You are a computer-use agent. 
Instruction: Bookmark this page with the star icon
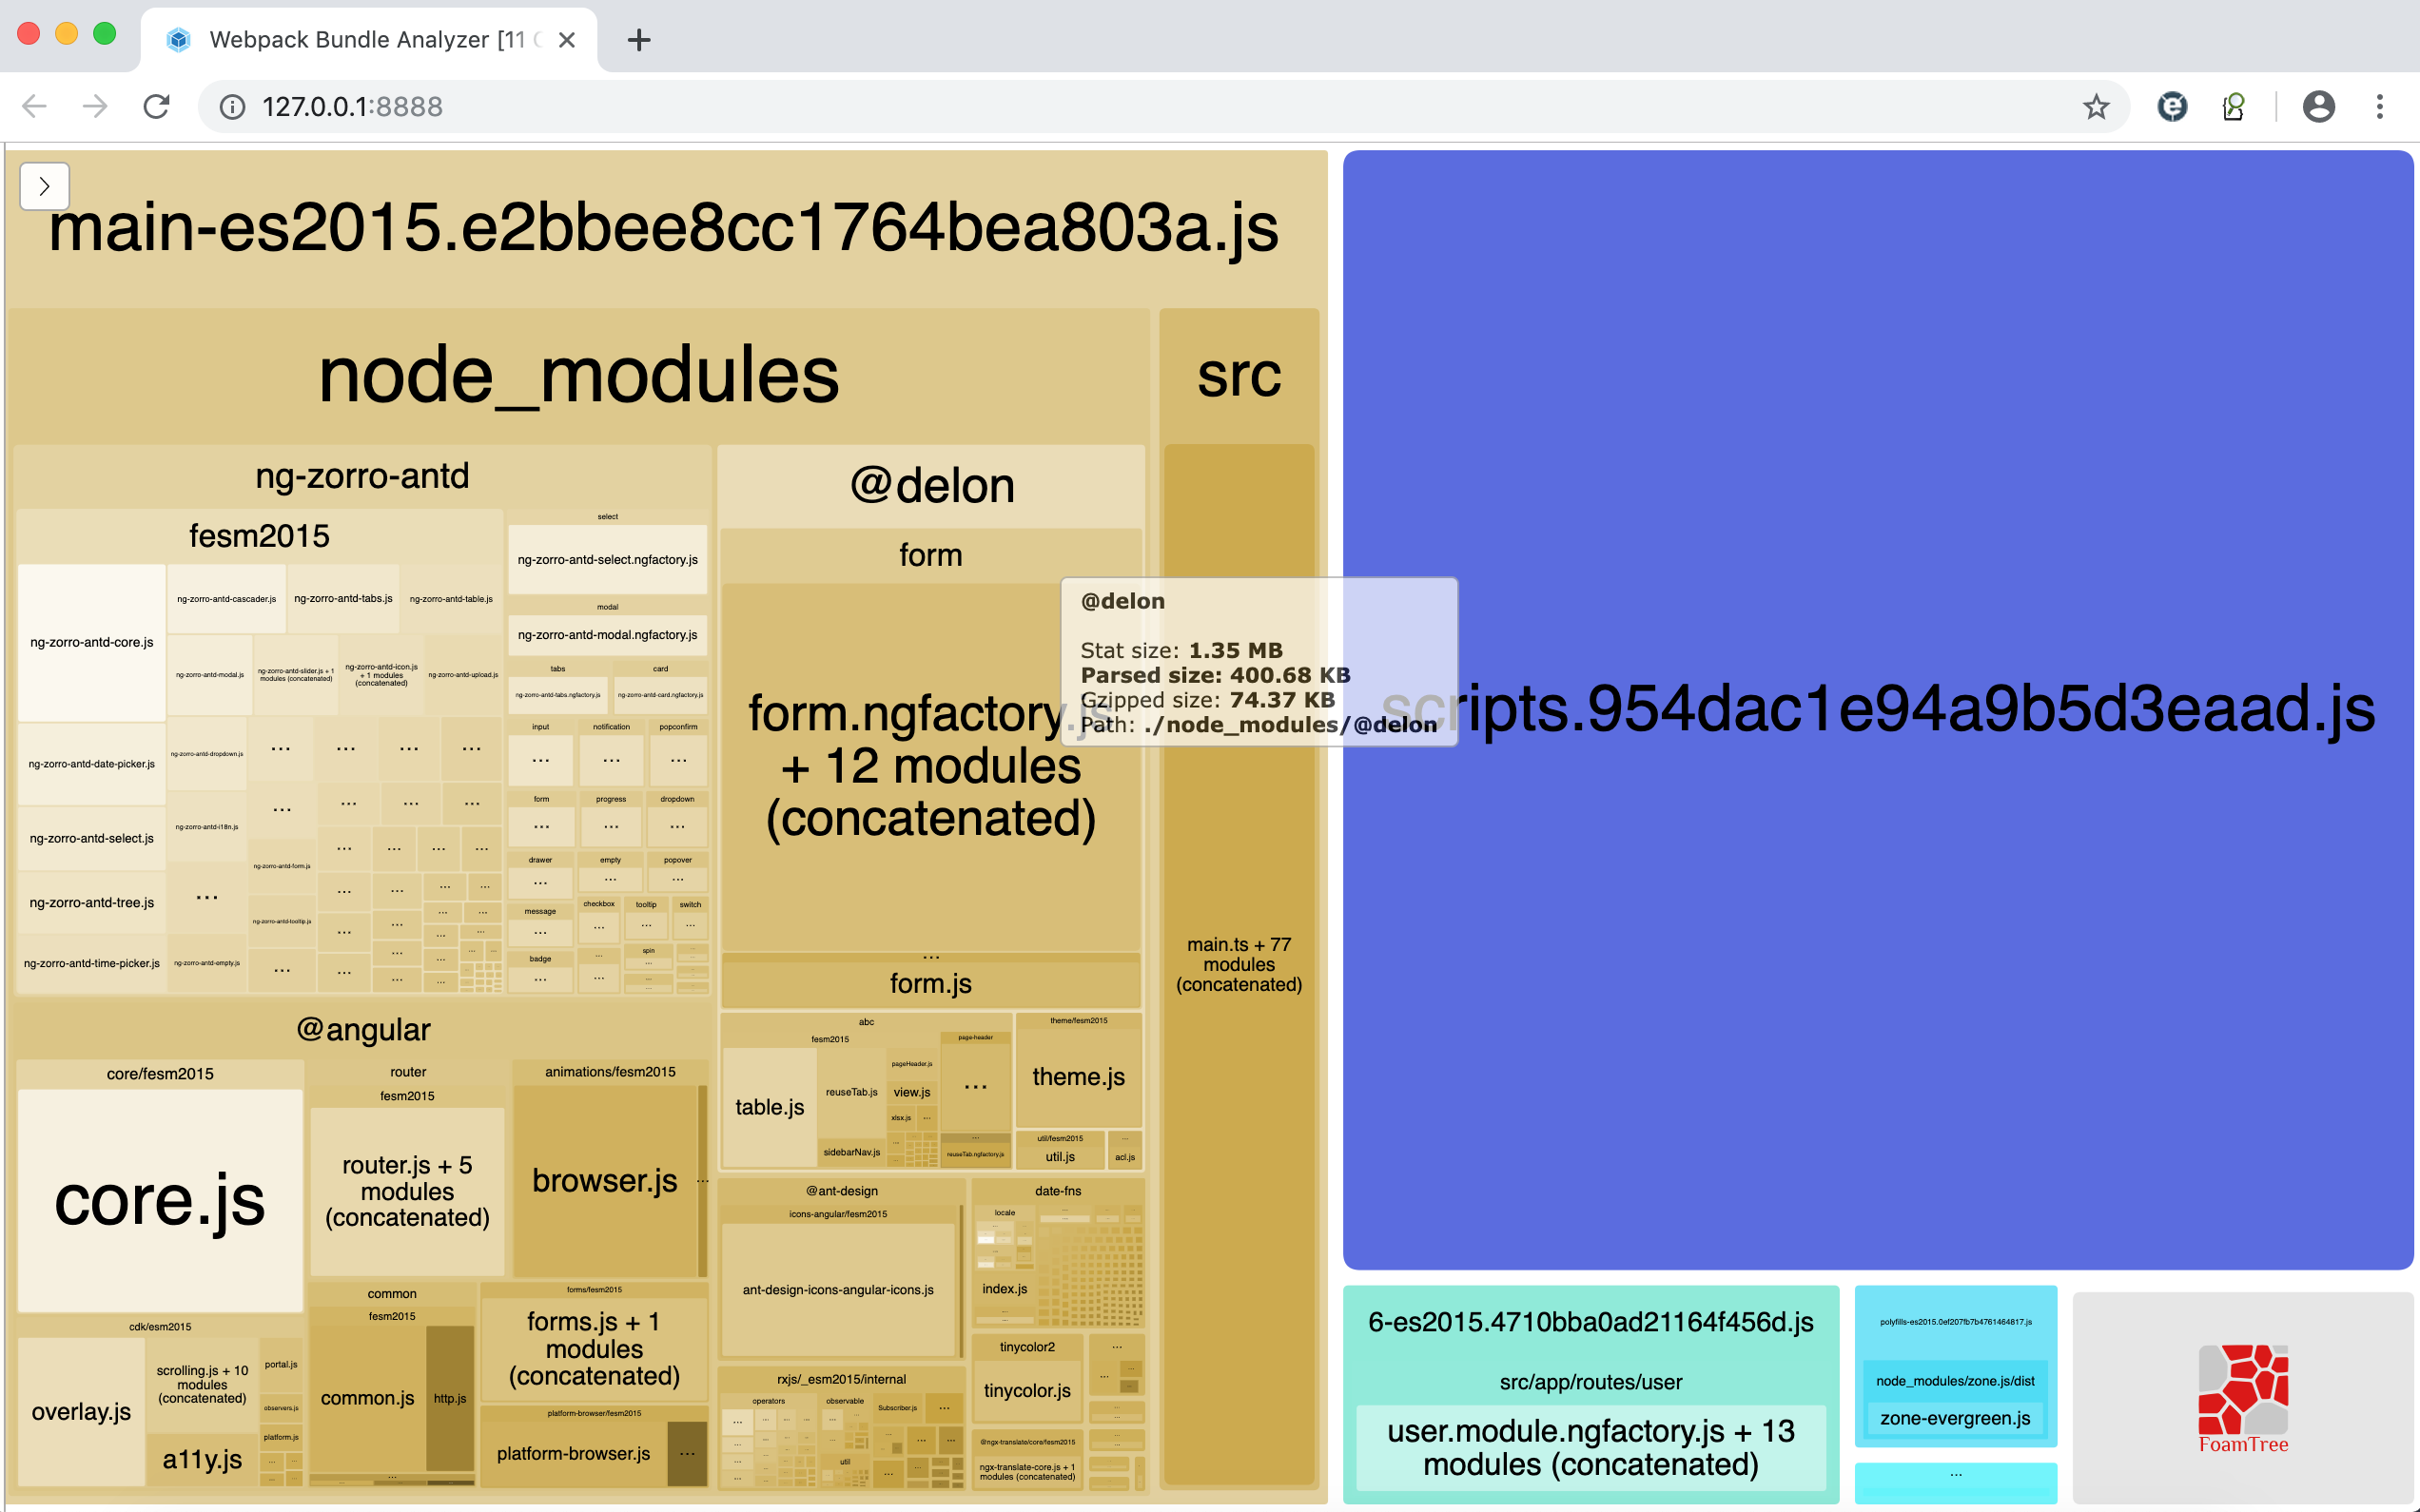click(2096, 106)
